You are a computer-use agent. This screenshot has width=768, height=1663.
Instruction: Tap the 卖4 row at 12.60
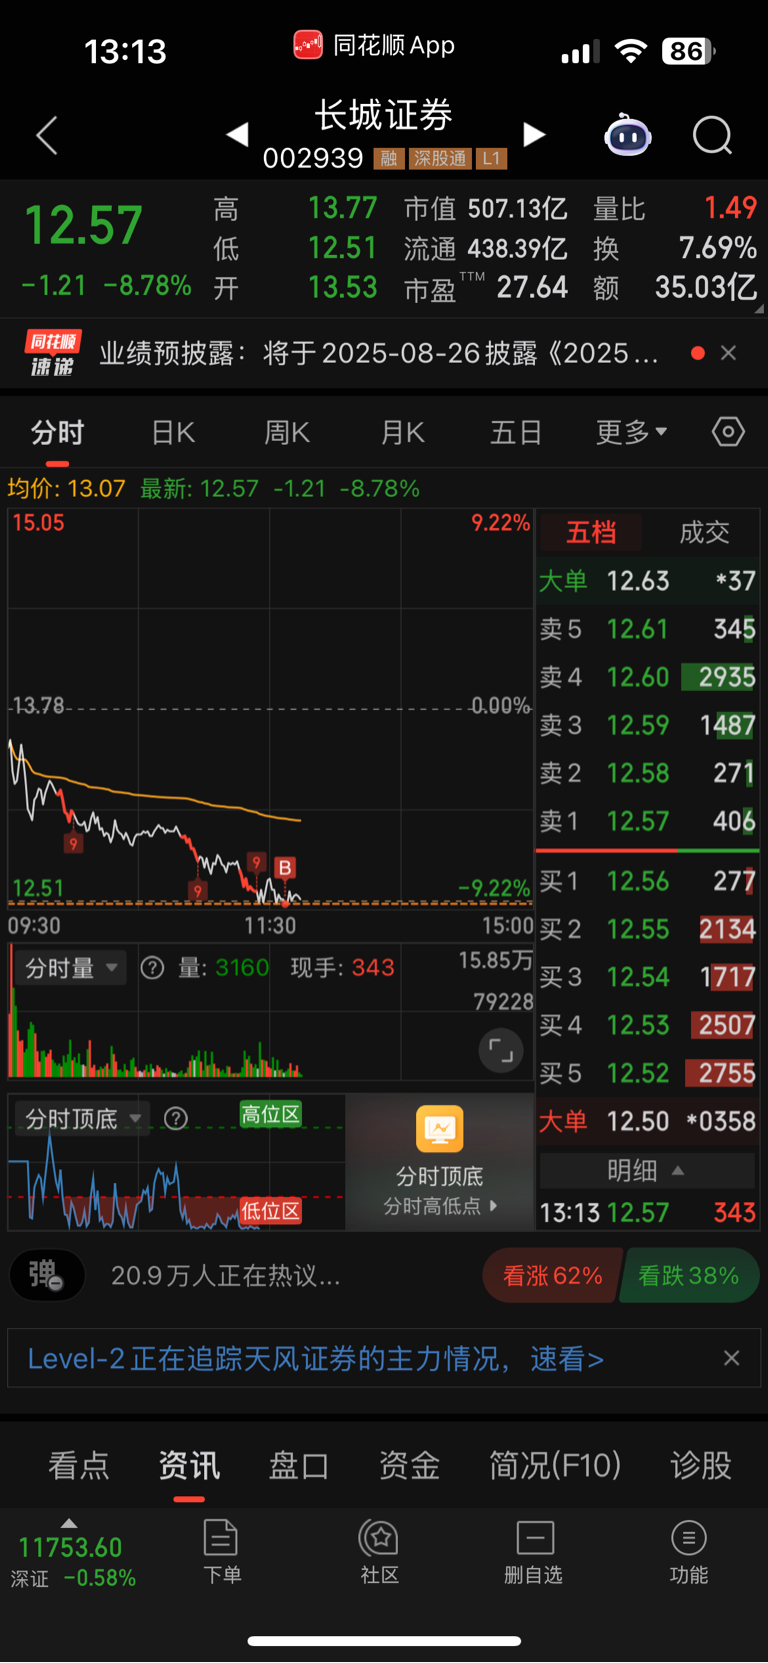tap(647, 677)
